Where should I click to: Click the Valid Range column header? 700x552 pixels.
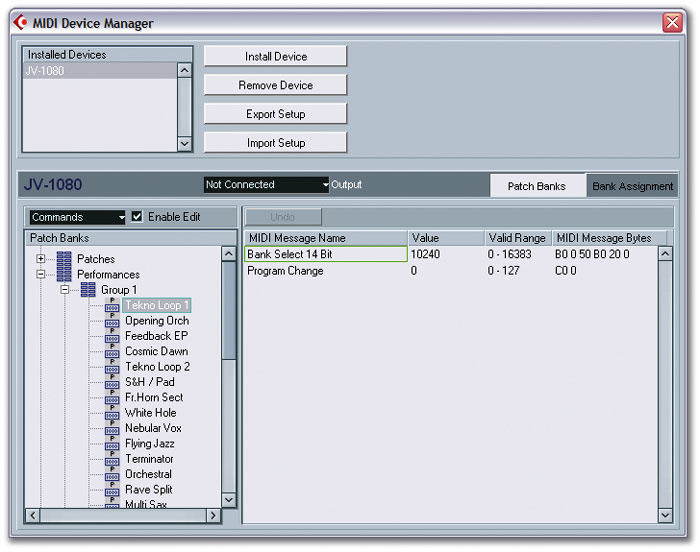518,238
